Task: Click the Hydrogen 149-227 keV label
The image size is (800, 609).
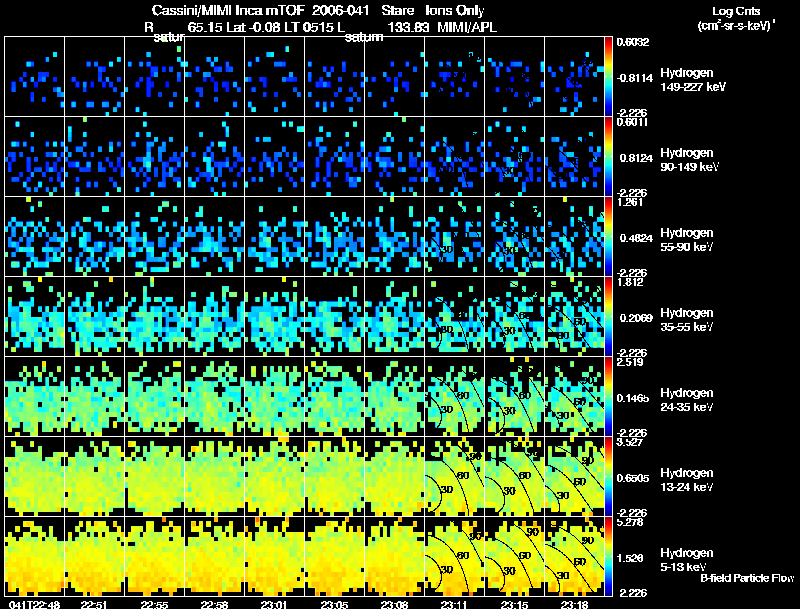Action: pos(693,80)
